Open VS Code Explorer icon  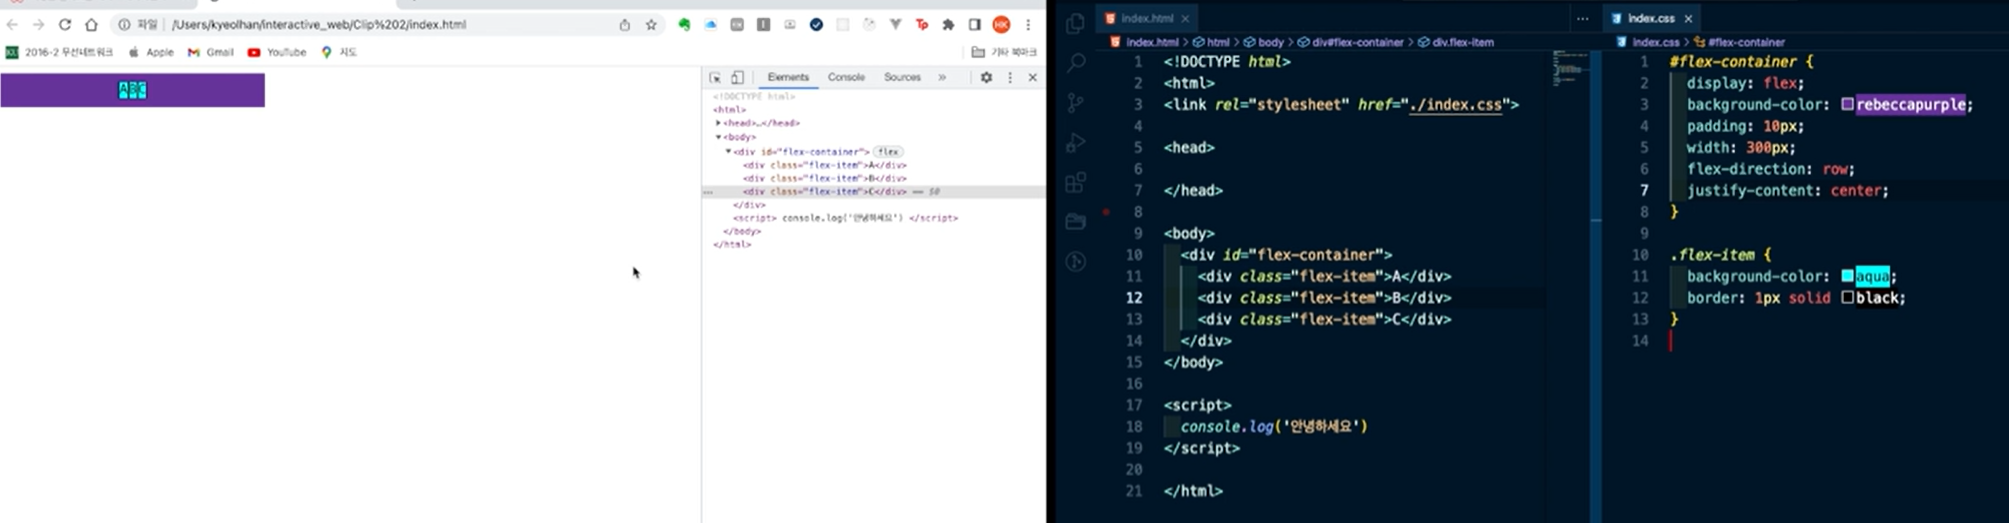(x=1076, y=24)
